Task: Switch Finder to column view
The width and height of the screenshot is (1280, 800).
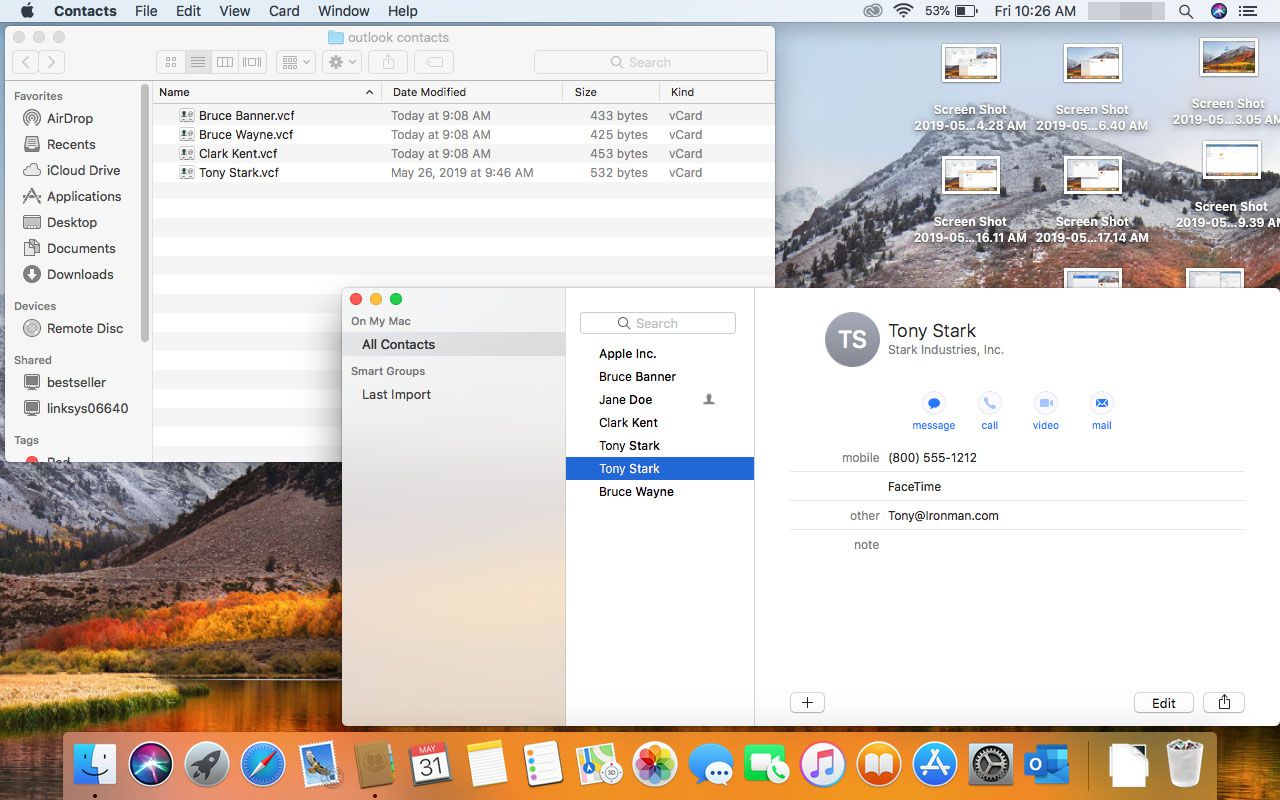Action: coord(225,62)
